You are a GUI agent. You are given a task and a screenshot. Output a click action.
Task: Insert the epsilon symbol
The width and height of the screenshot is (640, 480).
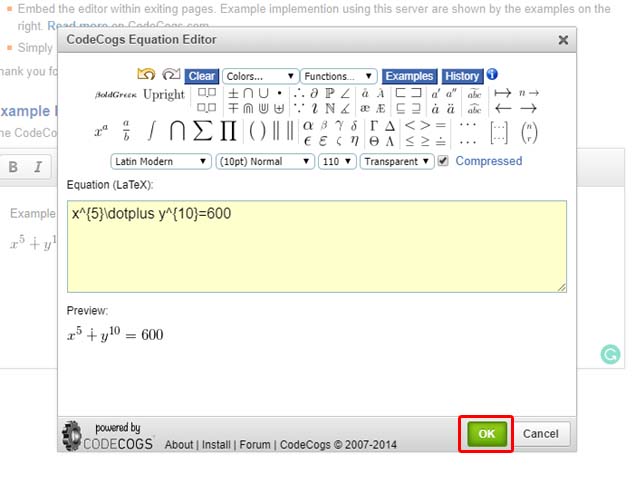308,141
